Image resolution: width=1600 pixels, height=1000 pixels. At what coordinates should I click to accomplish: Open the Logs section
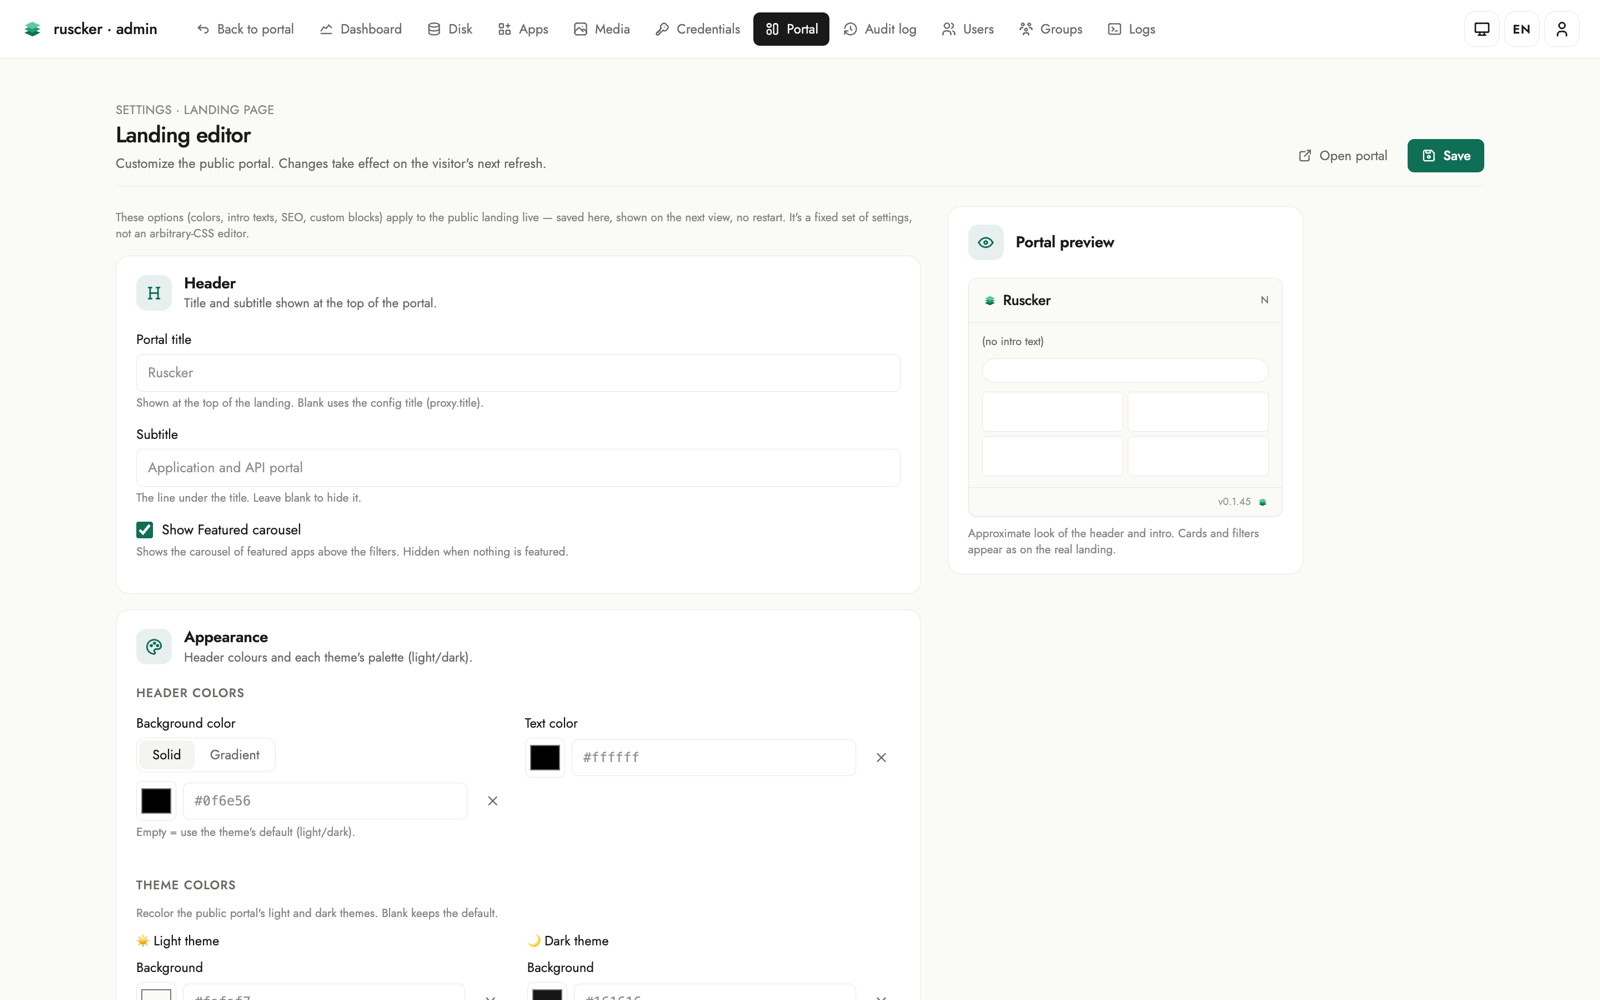pos(1132,29)
